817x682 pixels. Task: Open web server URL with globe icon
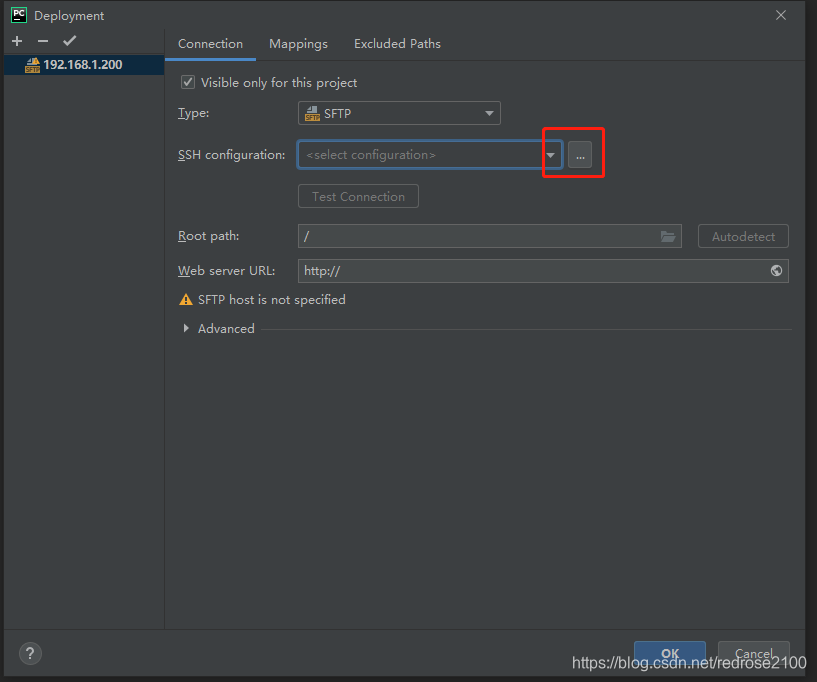click(776, 271)
